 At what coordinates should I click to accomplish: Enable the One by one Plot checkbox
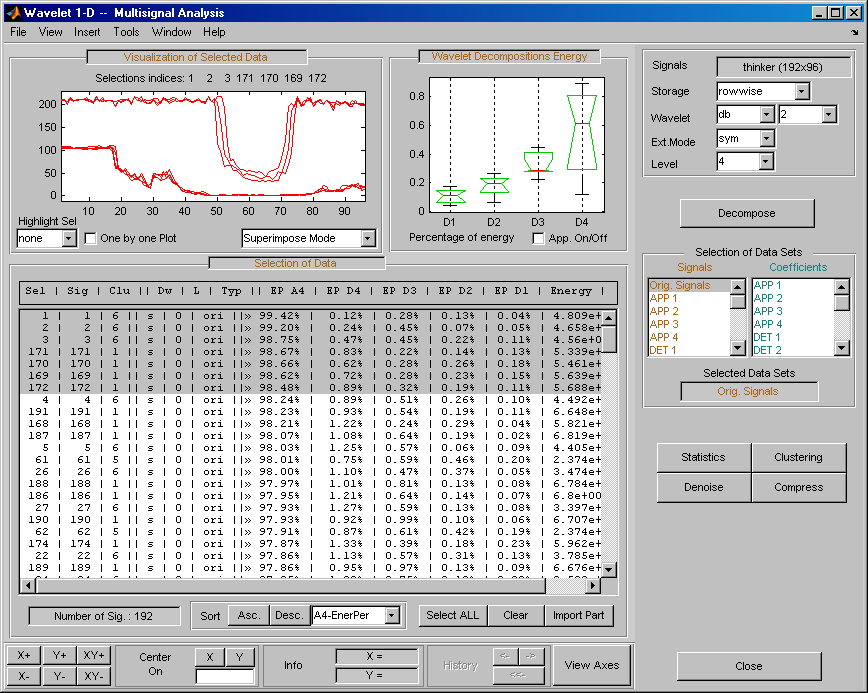[x=91, y=239]
